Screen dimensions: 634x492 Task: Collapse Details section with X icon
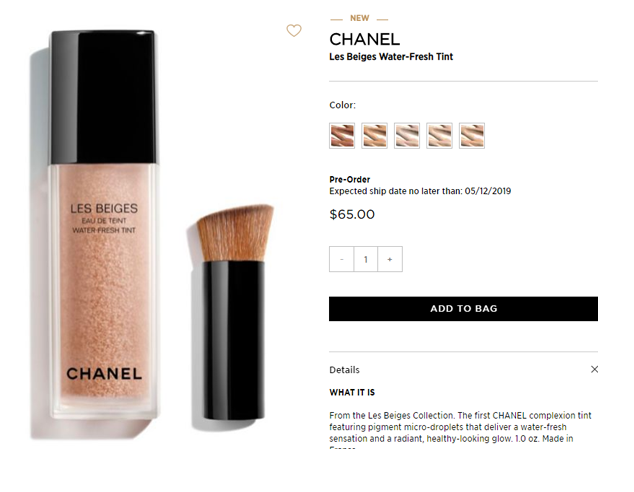pyautogui.click(x=594, y=369)
